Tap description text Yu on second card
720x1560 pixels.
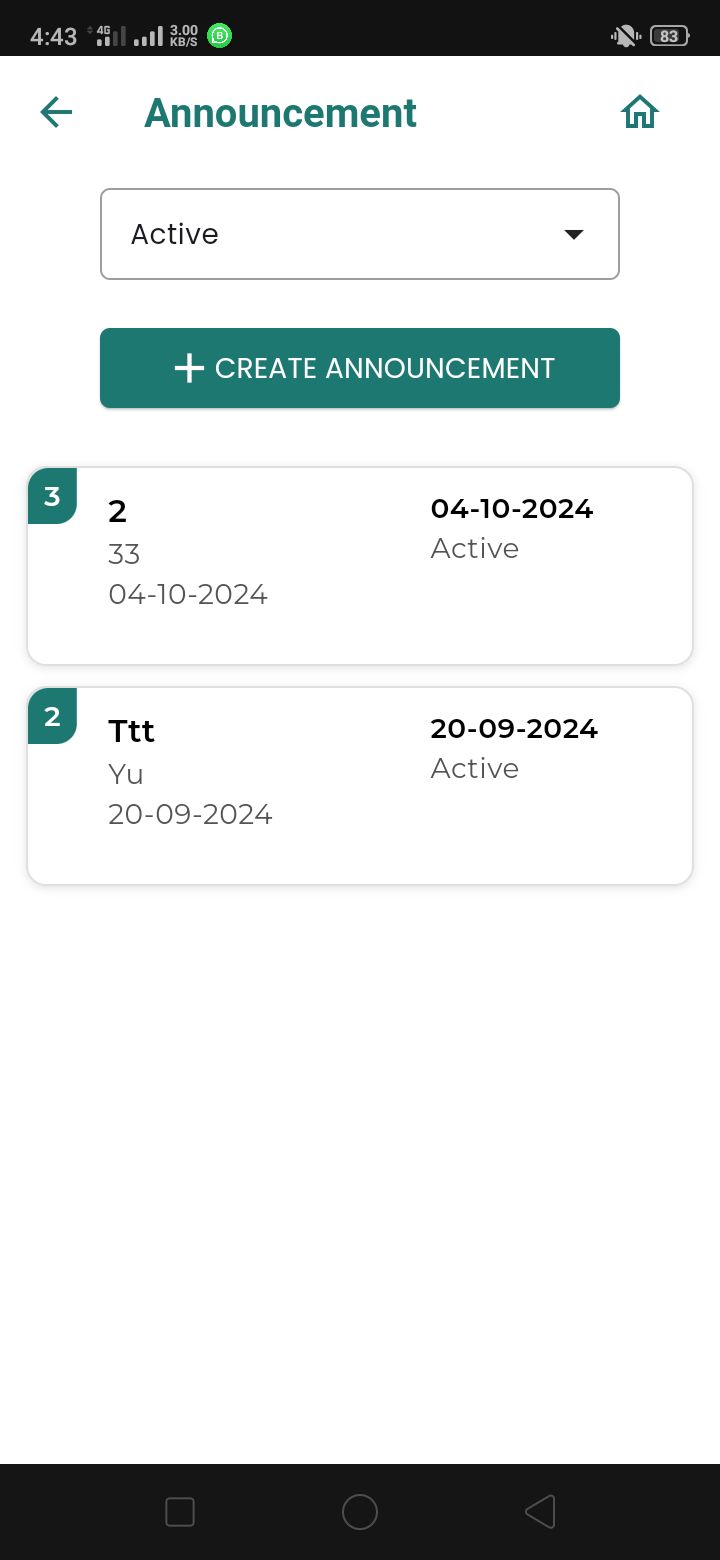[126, 774]
